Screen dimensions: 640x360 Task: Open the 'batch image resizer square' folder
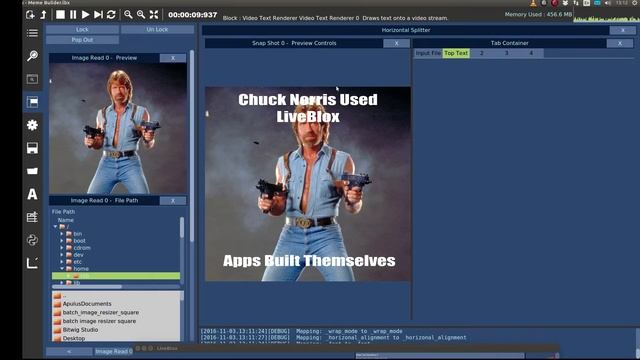pos(99,321)
